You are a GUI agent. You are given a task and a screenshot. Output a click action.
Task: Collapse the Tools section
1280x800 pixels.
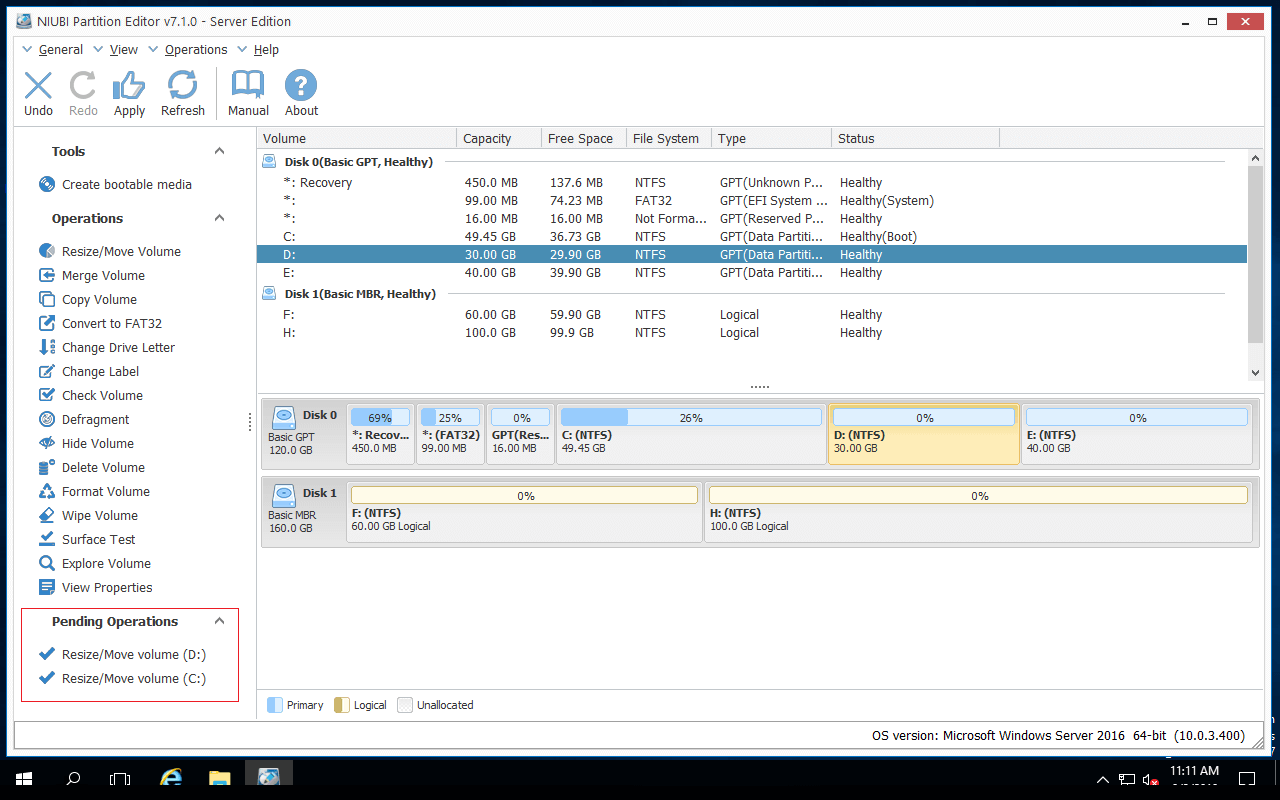coord(219,151)
